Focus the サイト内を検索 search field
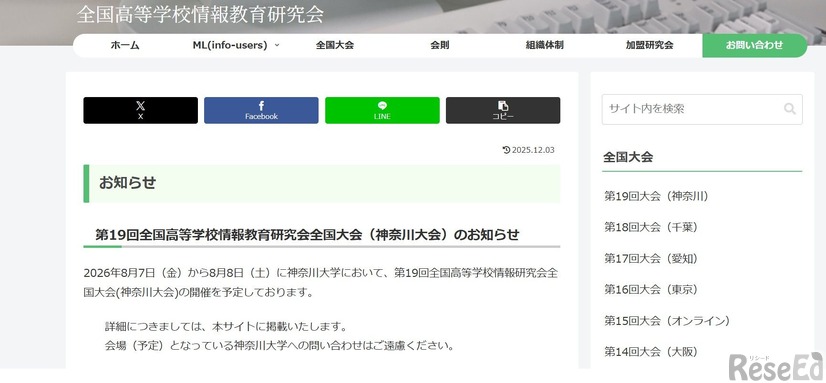This screenshot has height=383, width=826. click(702, 109)
